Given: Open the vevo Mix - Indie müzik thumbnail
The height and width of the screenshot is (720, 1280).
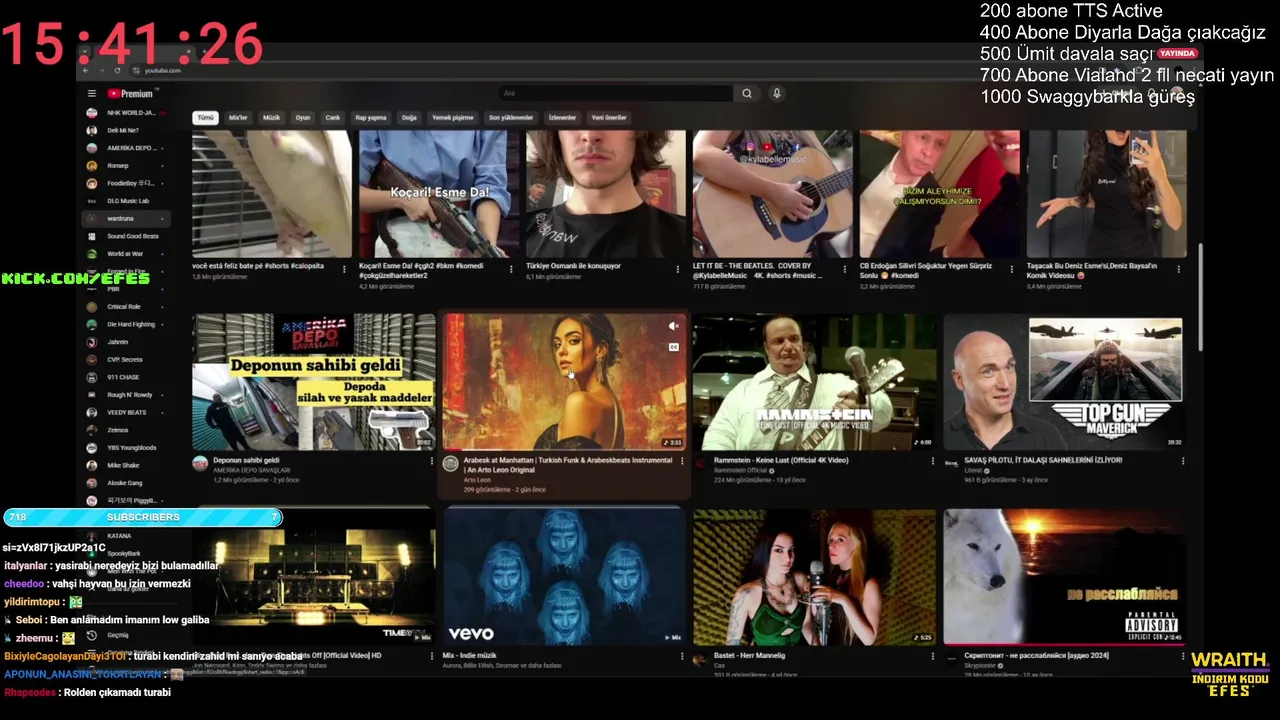Looking at the screenshot, I should coord(565,576).
